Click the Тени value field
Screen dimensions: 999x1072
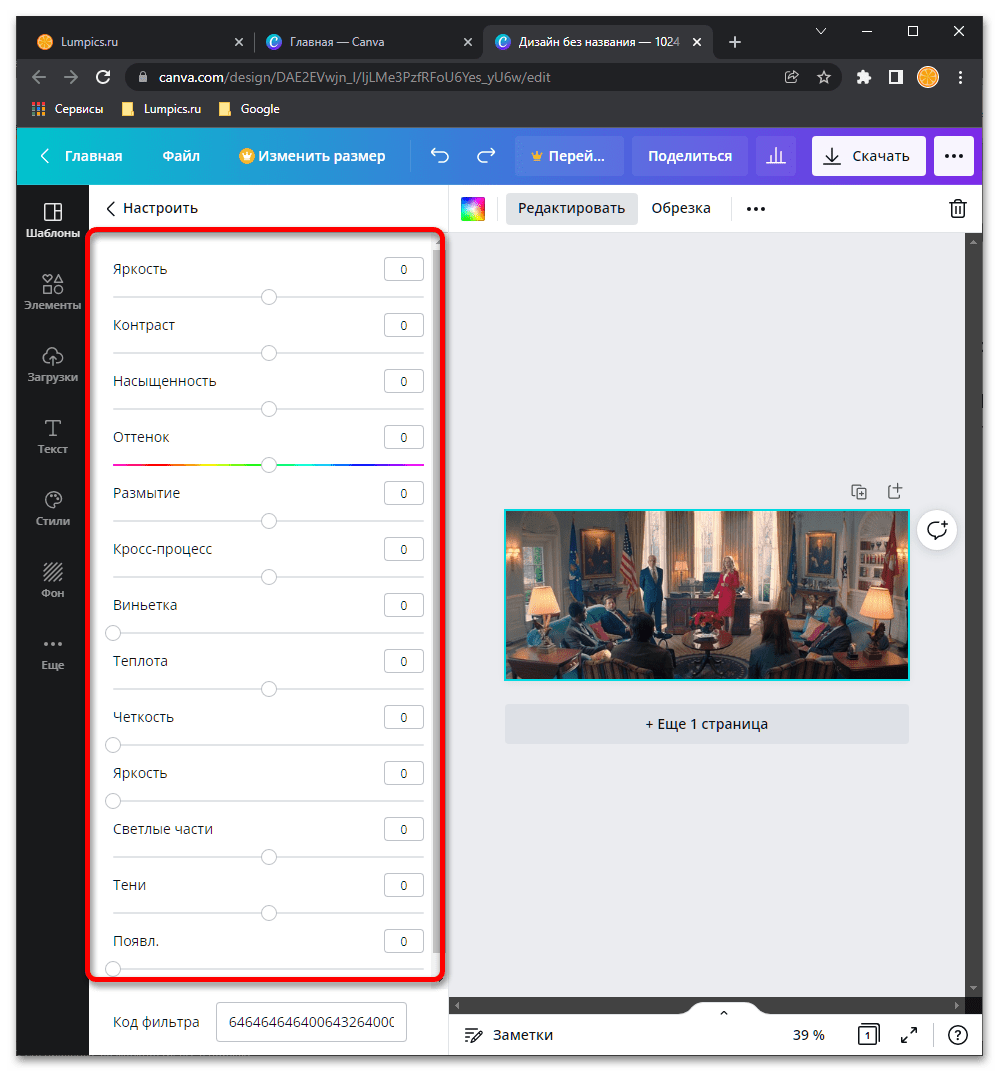(403, 885)
